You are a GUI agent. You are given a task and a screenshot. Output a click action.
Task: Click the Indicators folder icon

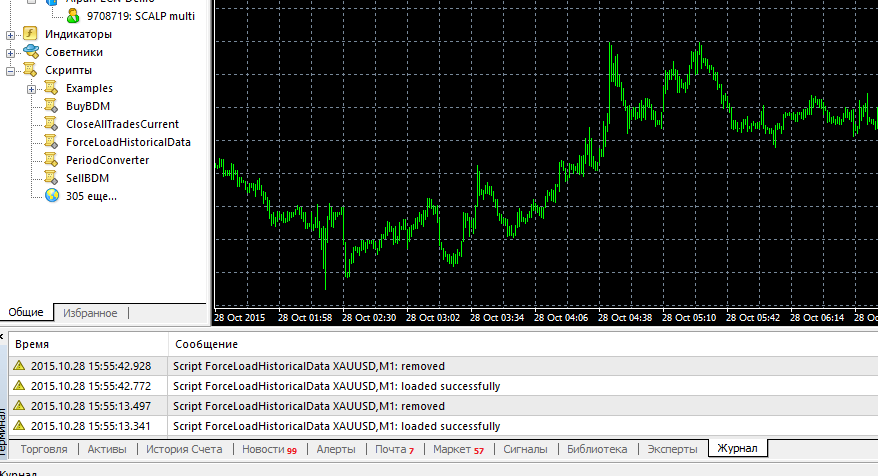(x=30, y=34)
